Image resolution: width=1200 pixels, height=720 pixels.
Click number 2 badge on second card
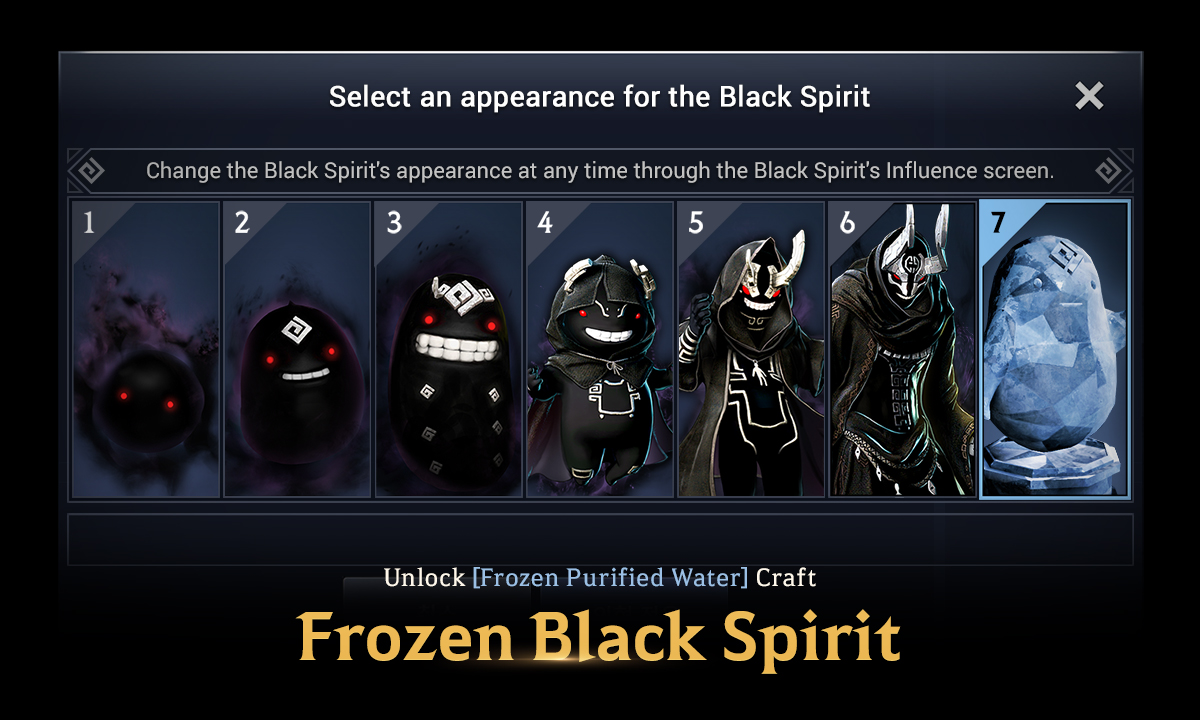(242, 223)
